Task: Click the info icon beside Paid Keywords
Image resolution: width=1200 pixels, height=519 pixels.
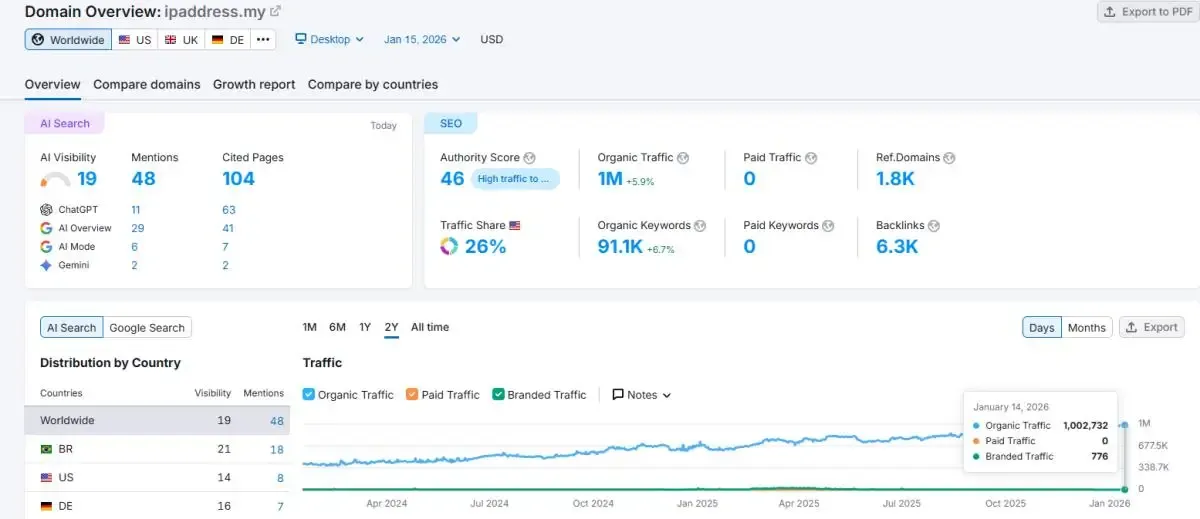Action: point(829,226)
